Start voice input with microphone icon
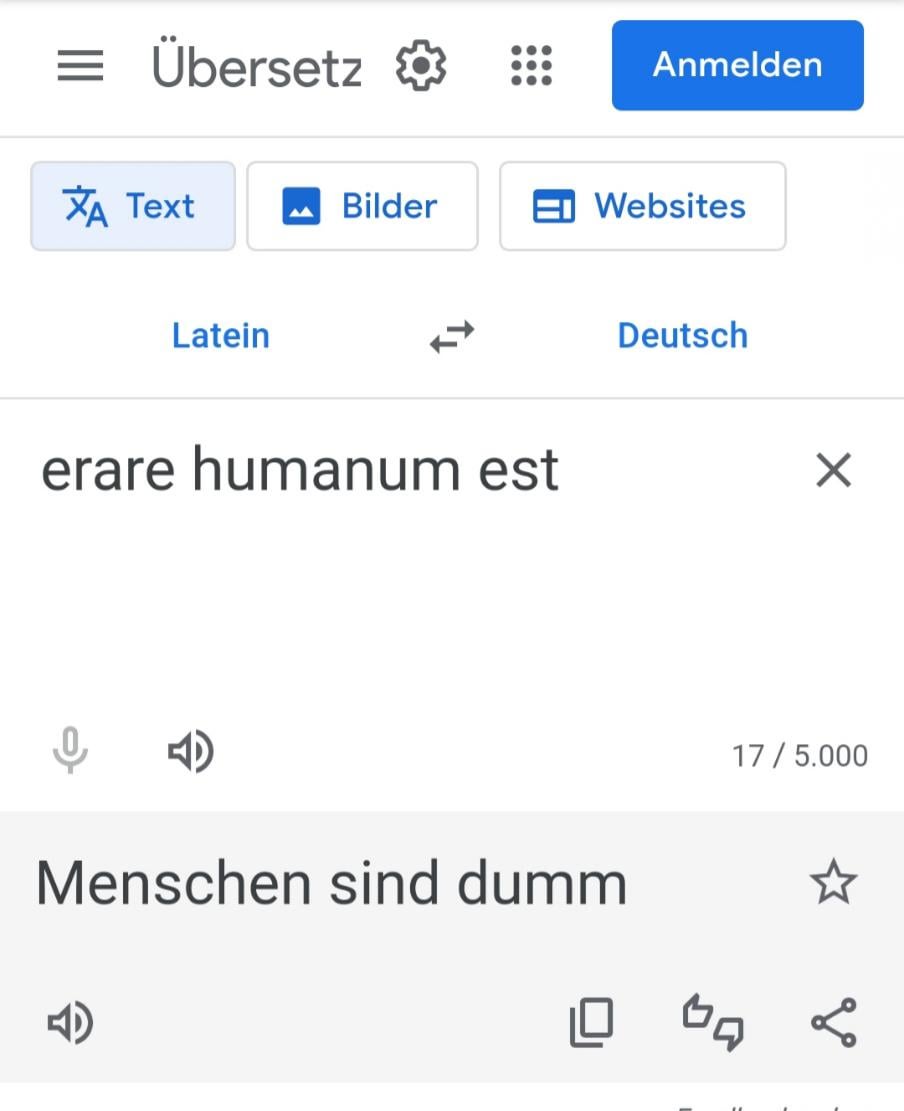904x1111 pixels. [x=70, y=750]
